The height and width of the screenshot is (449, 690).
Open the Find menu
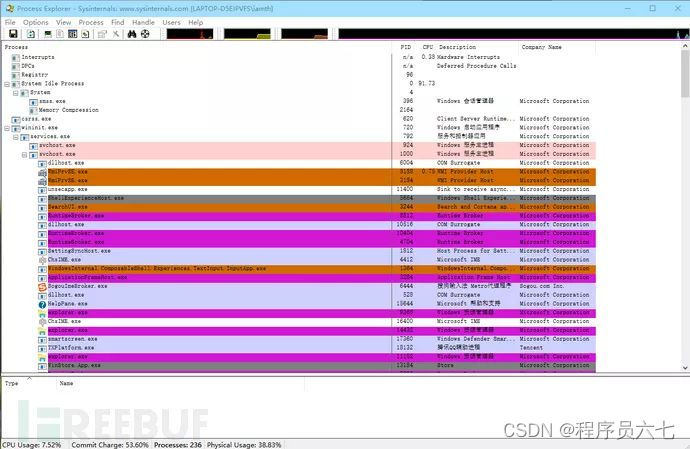117,22
